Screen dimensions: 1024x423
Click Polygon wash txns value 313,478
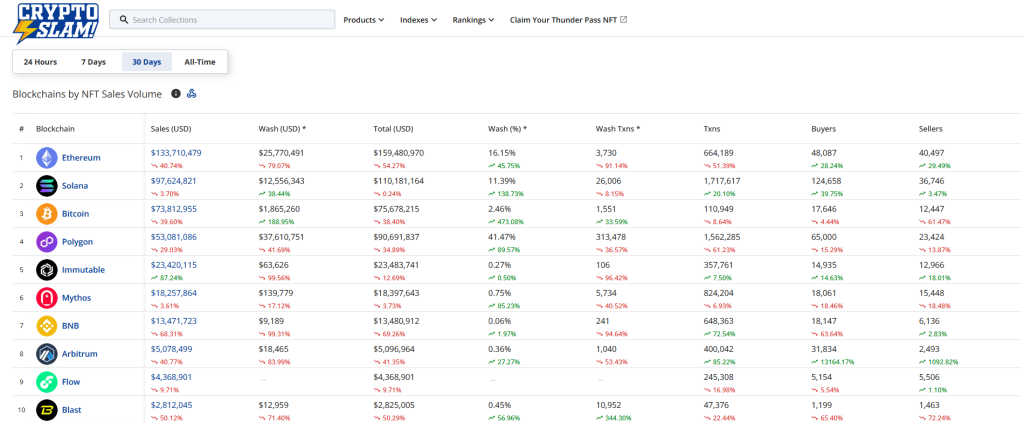611,238
